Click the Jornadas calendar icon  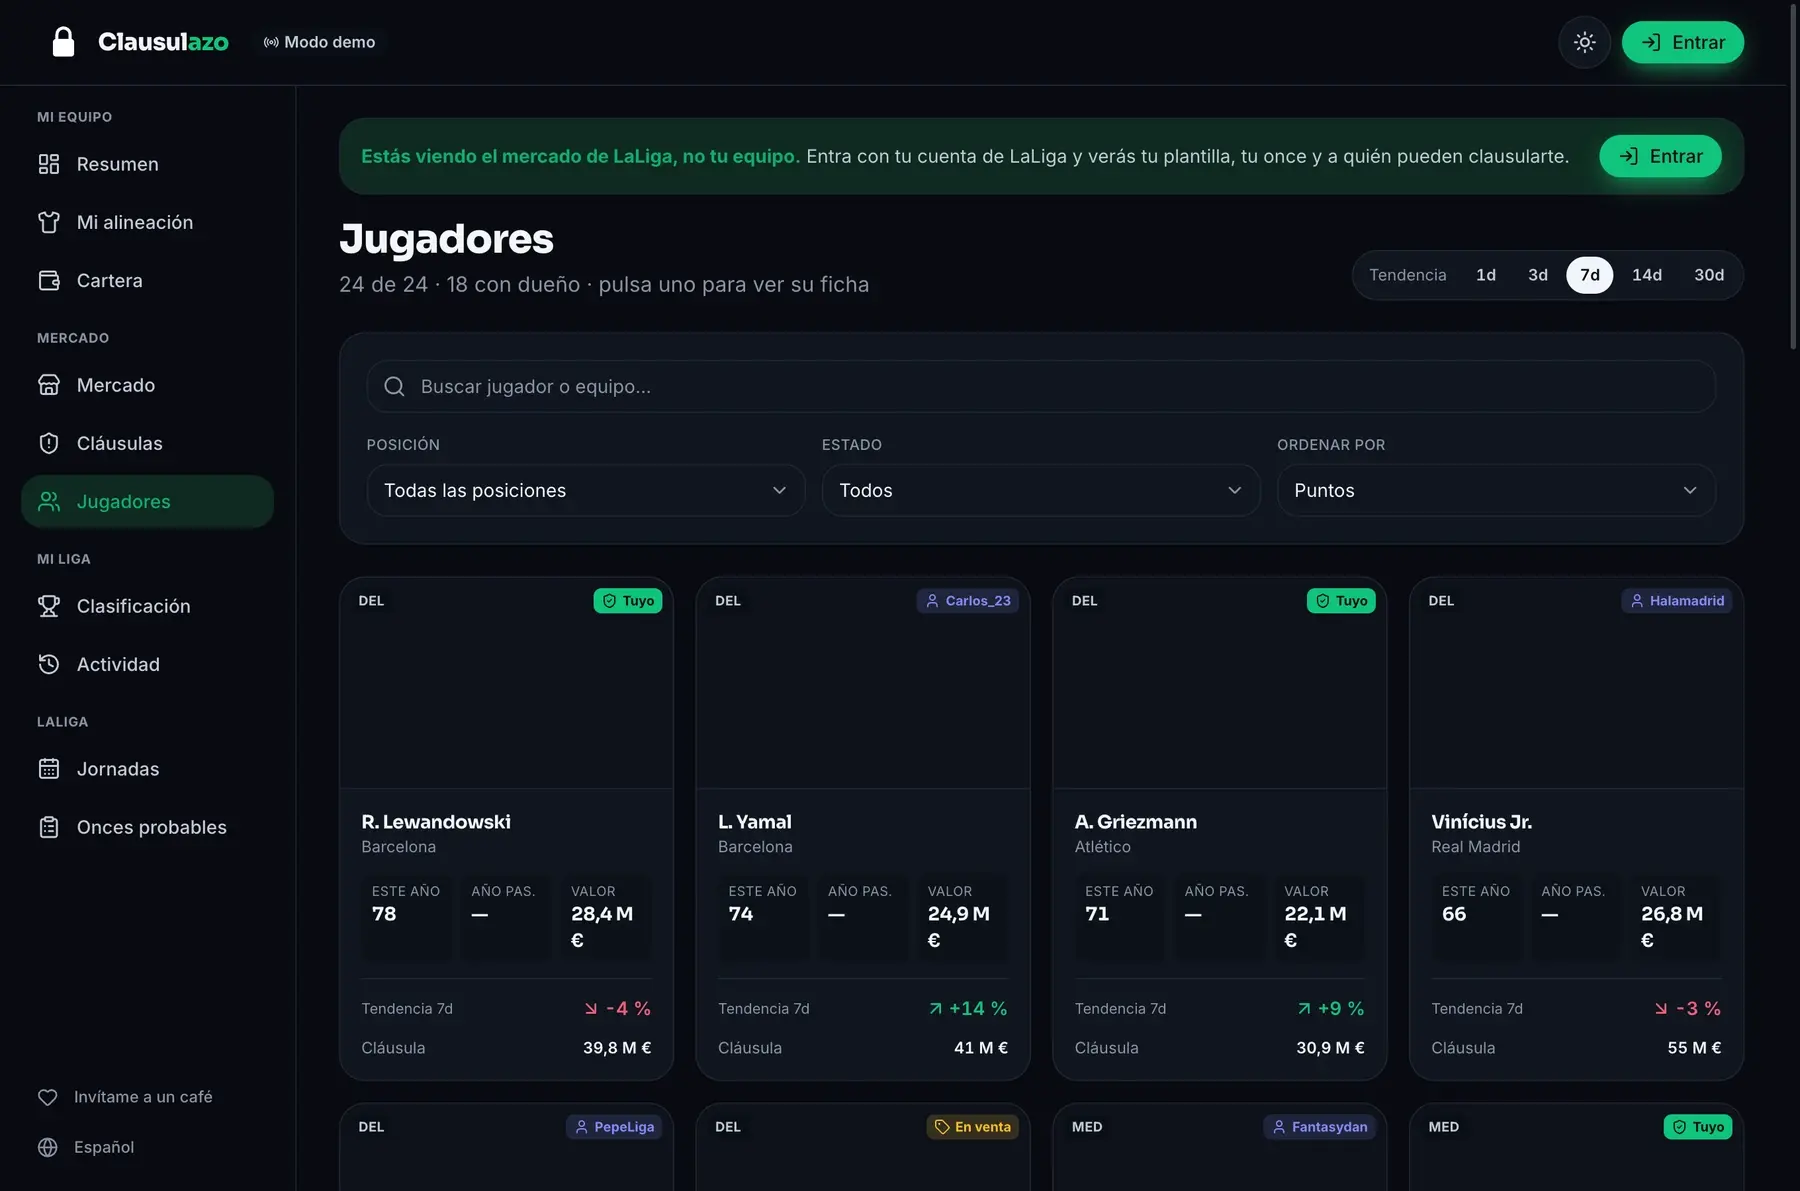[x=49, y=769]
